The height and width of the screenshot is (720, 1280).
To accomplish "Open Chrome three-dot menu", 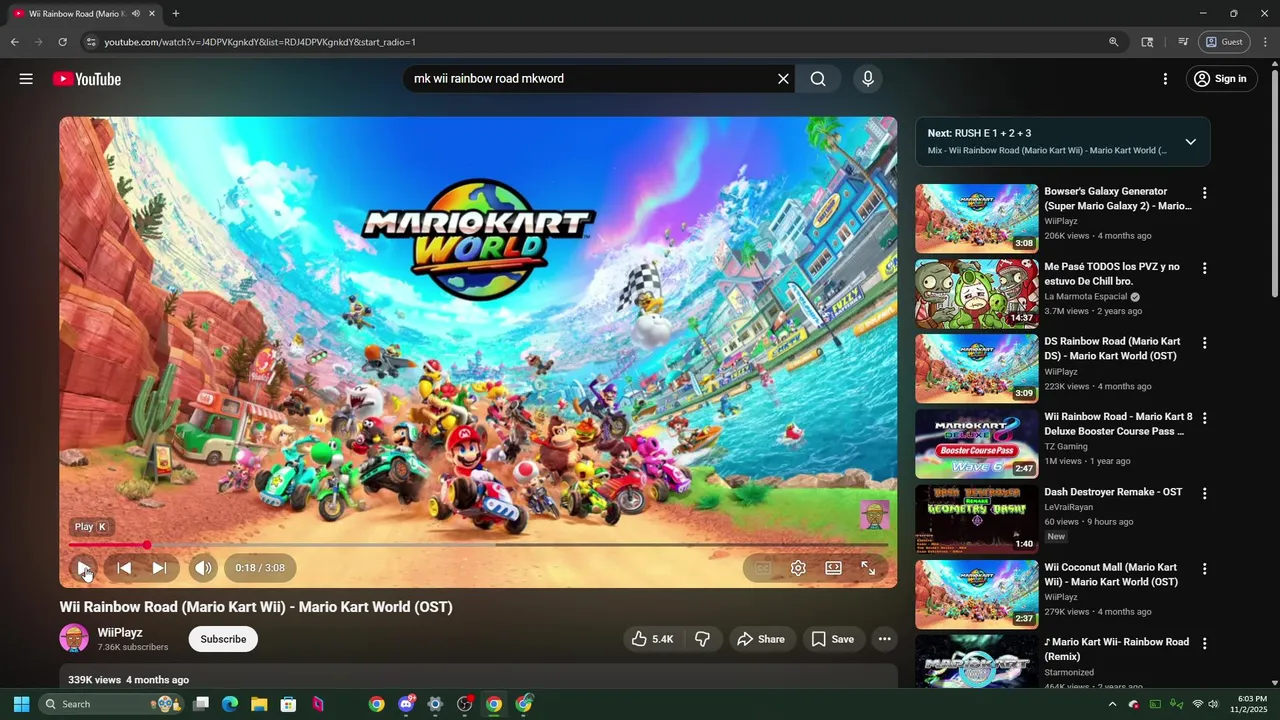I will 1266,42.
